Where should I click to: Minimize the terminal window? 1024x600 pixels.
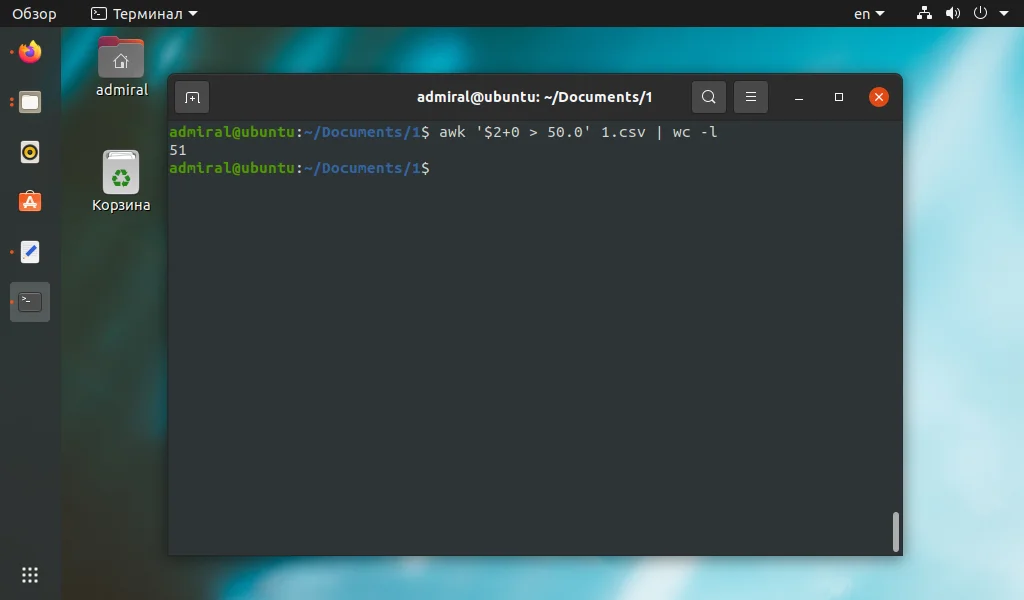tap(799, 97)
